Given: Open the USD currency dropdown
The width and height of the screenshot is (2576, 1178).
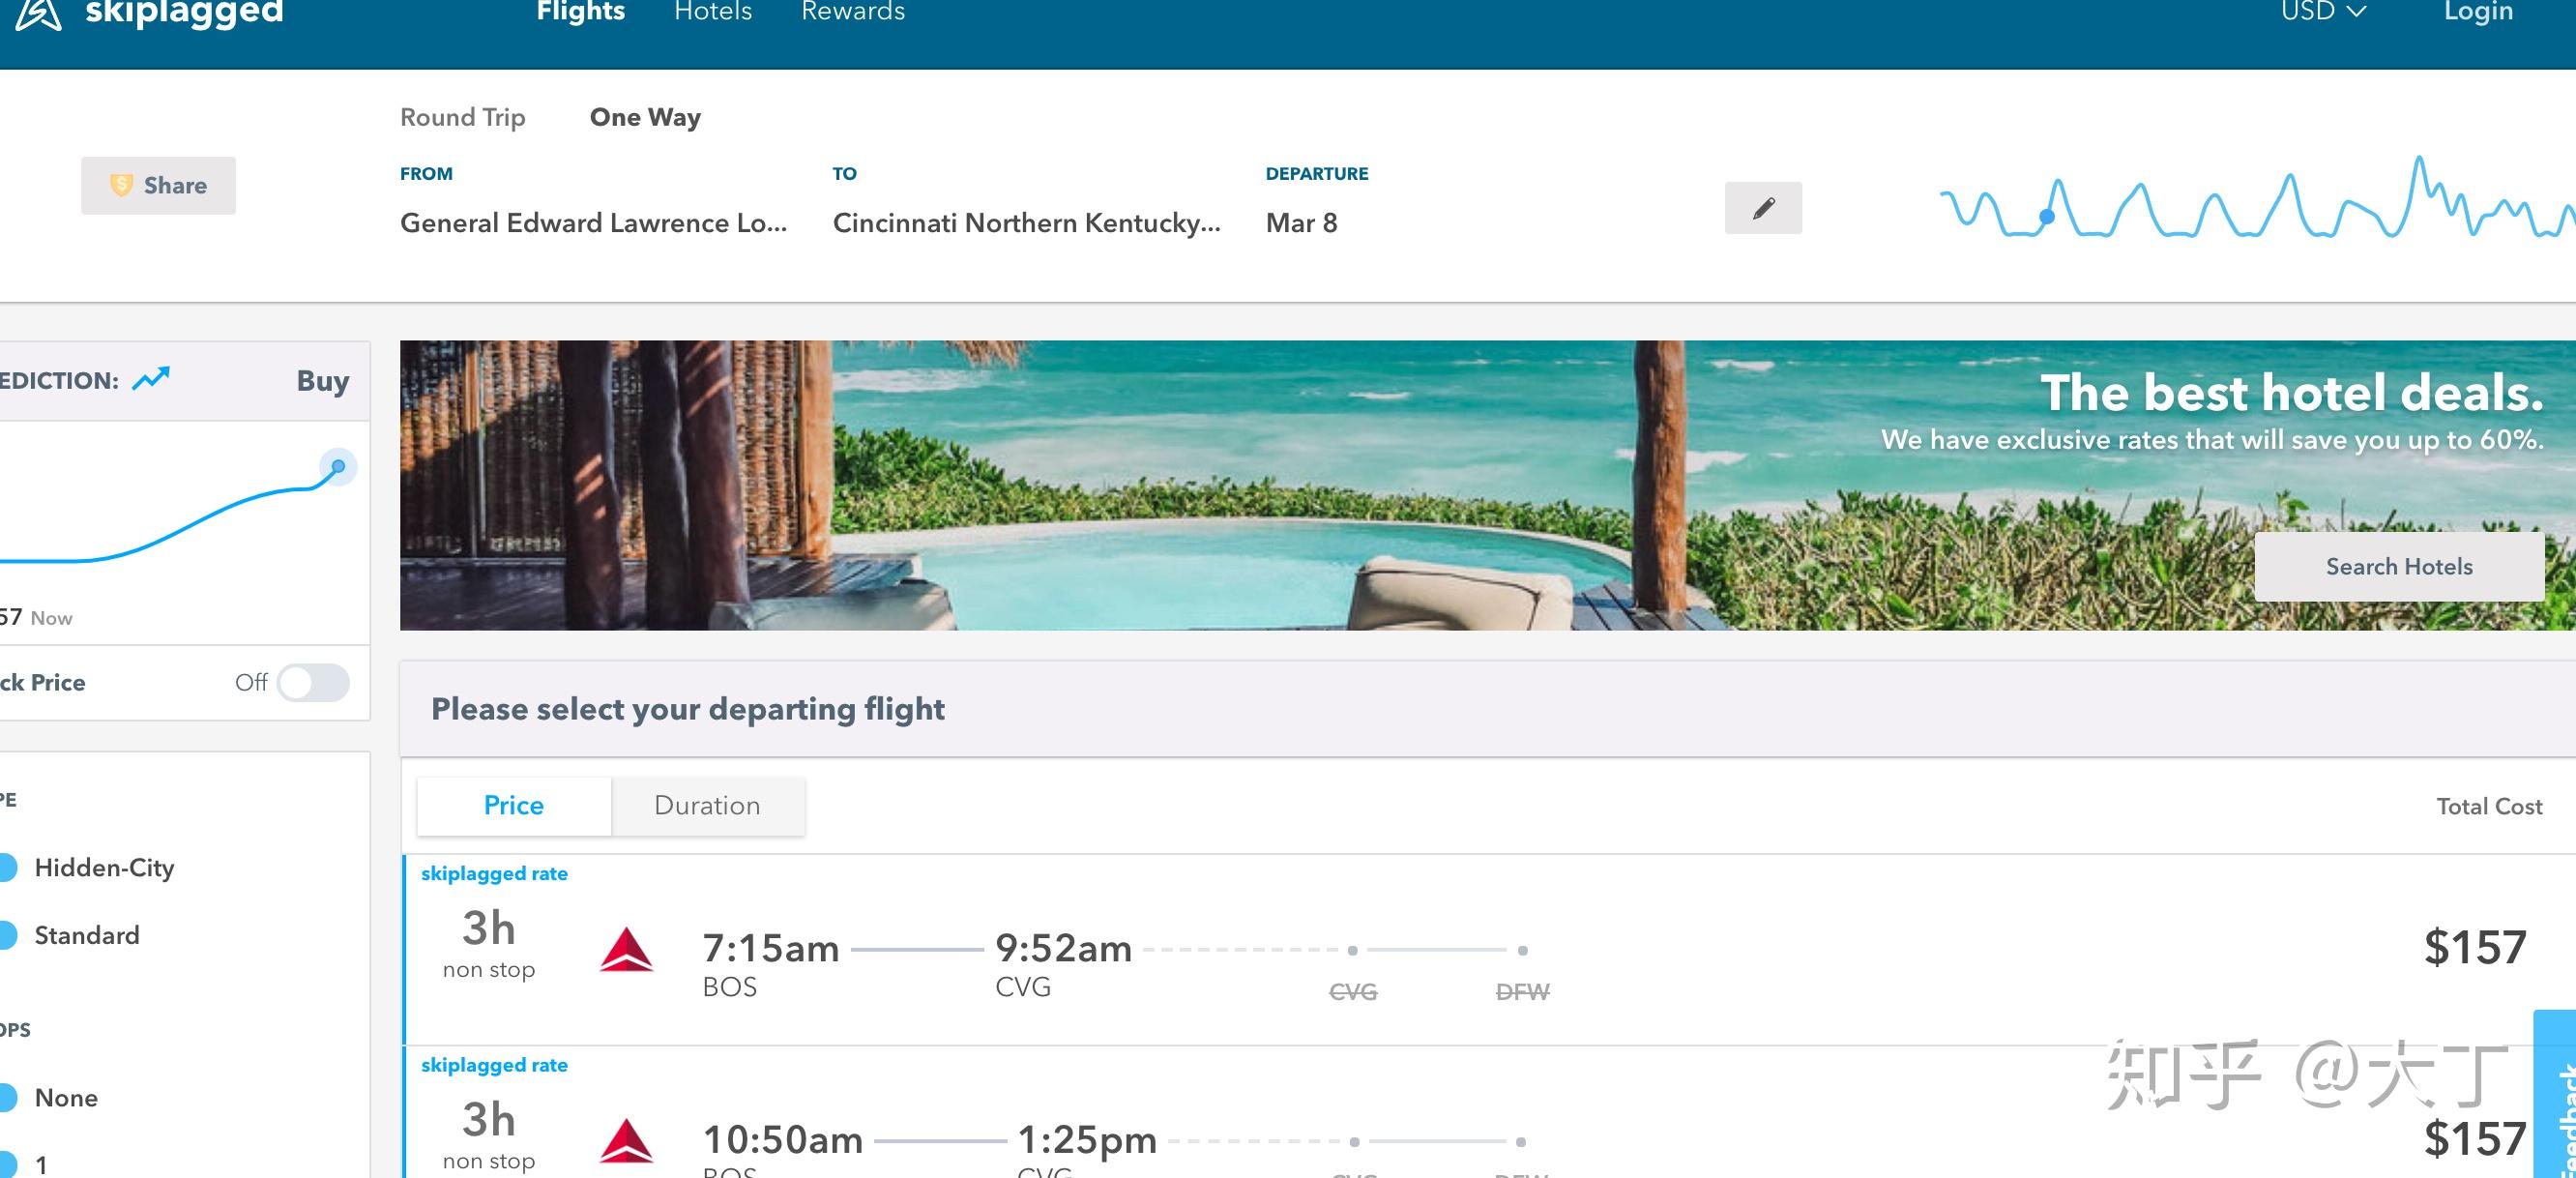Looking at the screenshot, I should [x=2324, y=11].
